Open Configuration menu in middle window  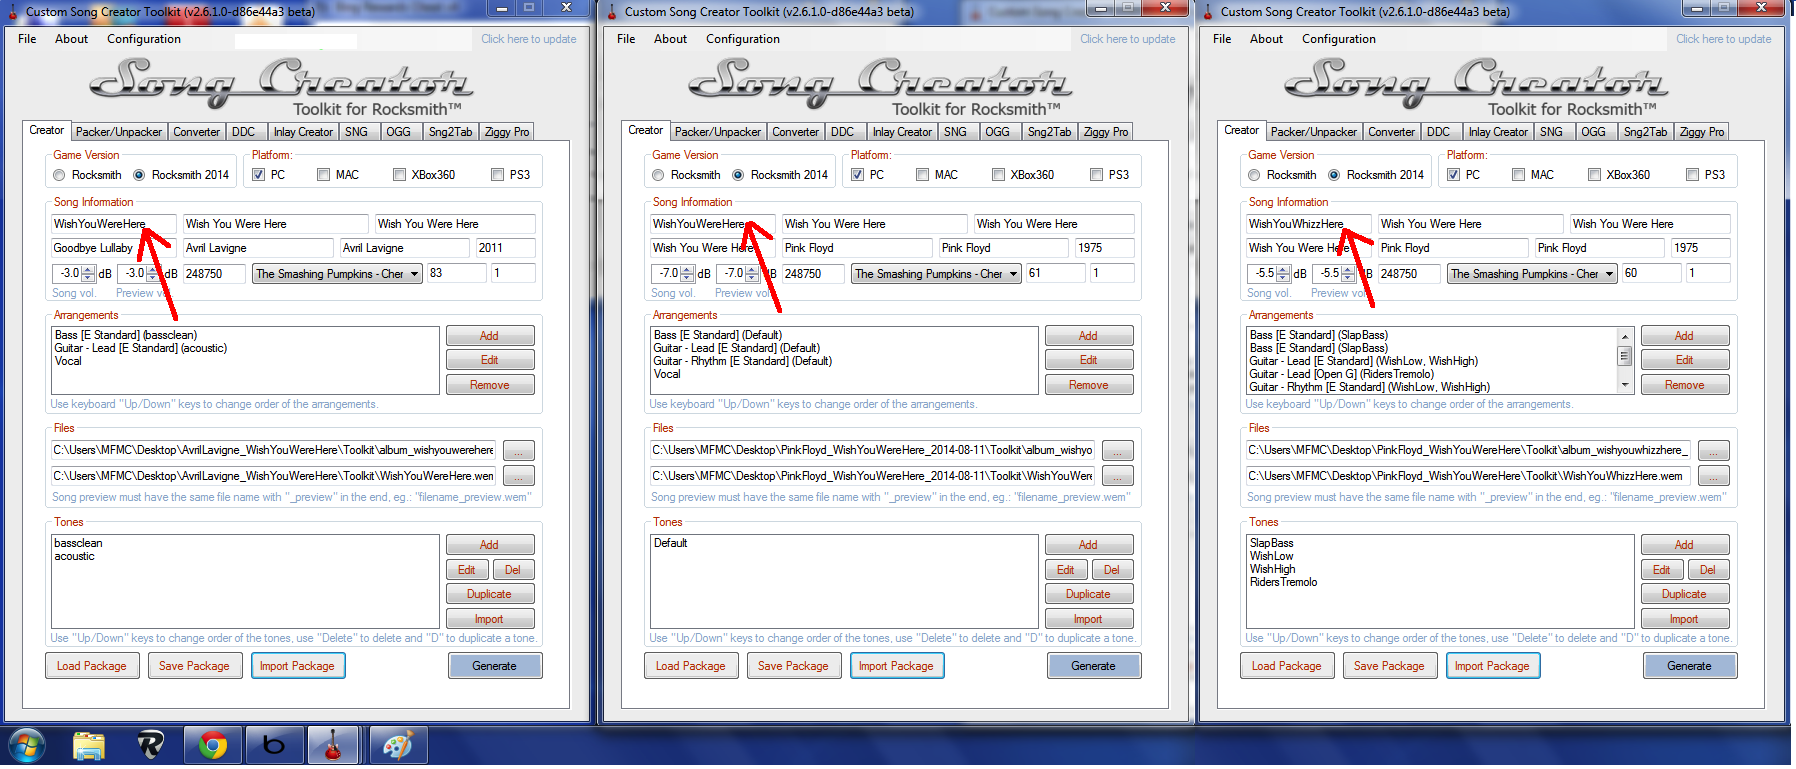[743, 39]
